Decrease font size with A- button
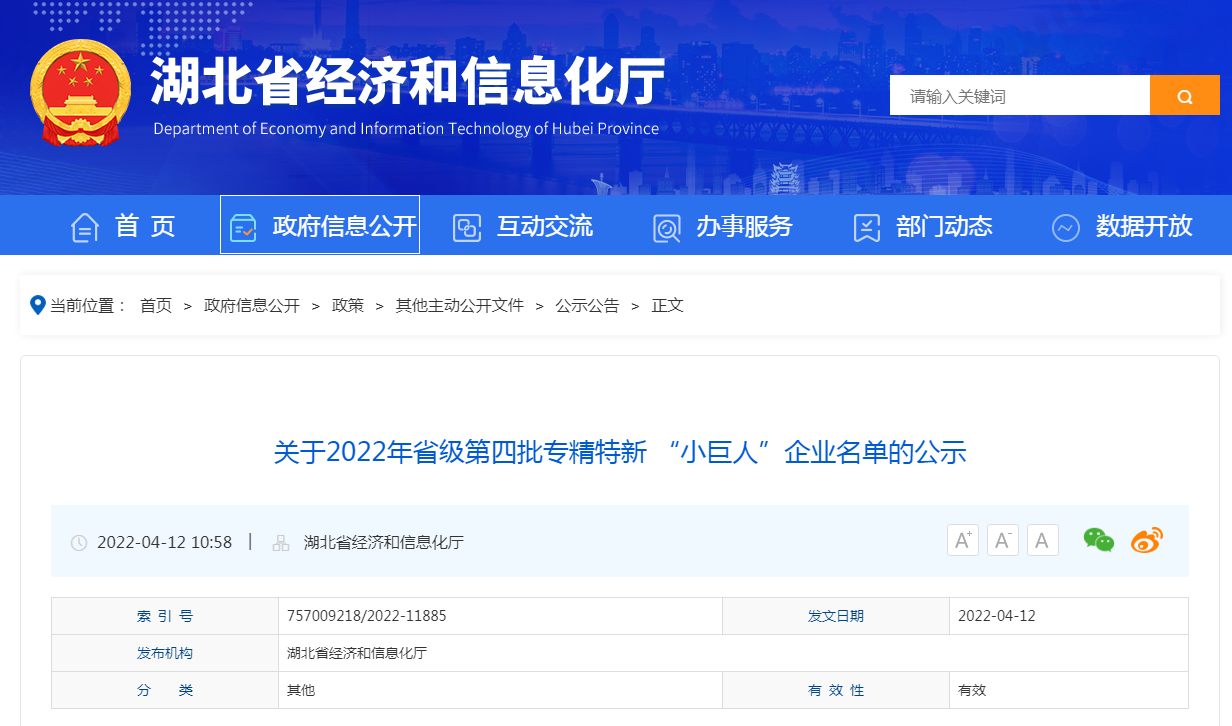Screen dimensions: 1232x726 pos(1002,541)
